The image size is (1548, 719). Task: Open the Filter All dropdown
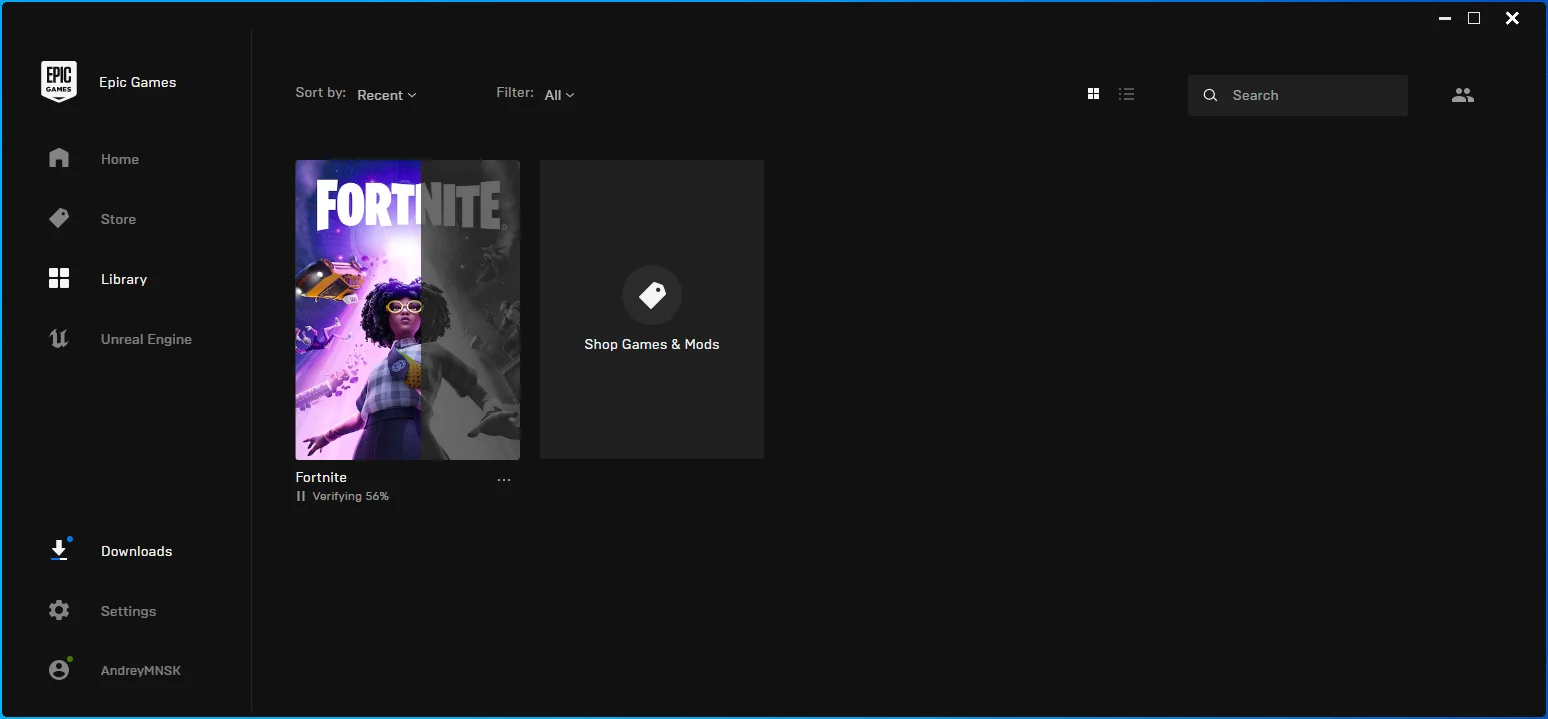point(559,95)
